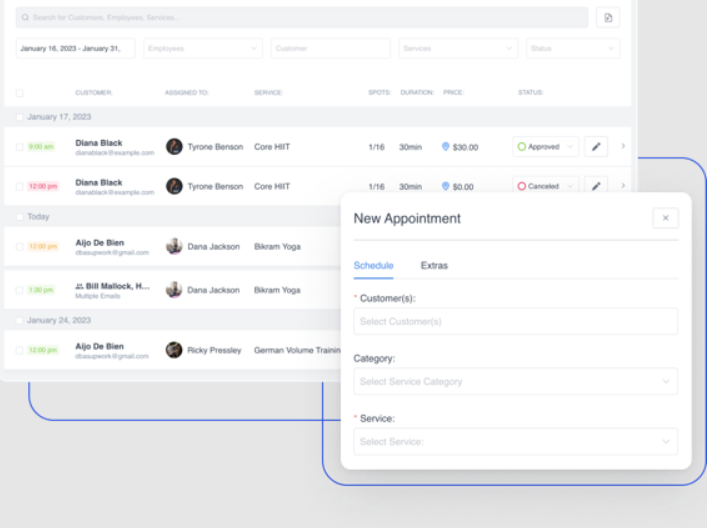The height and width of the screenshot is (528, 707).
Task: Check the January 17, 2023 group checkbox
Action: pyautogui.click(x=19, y=117)
